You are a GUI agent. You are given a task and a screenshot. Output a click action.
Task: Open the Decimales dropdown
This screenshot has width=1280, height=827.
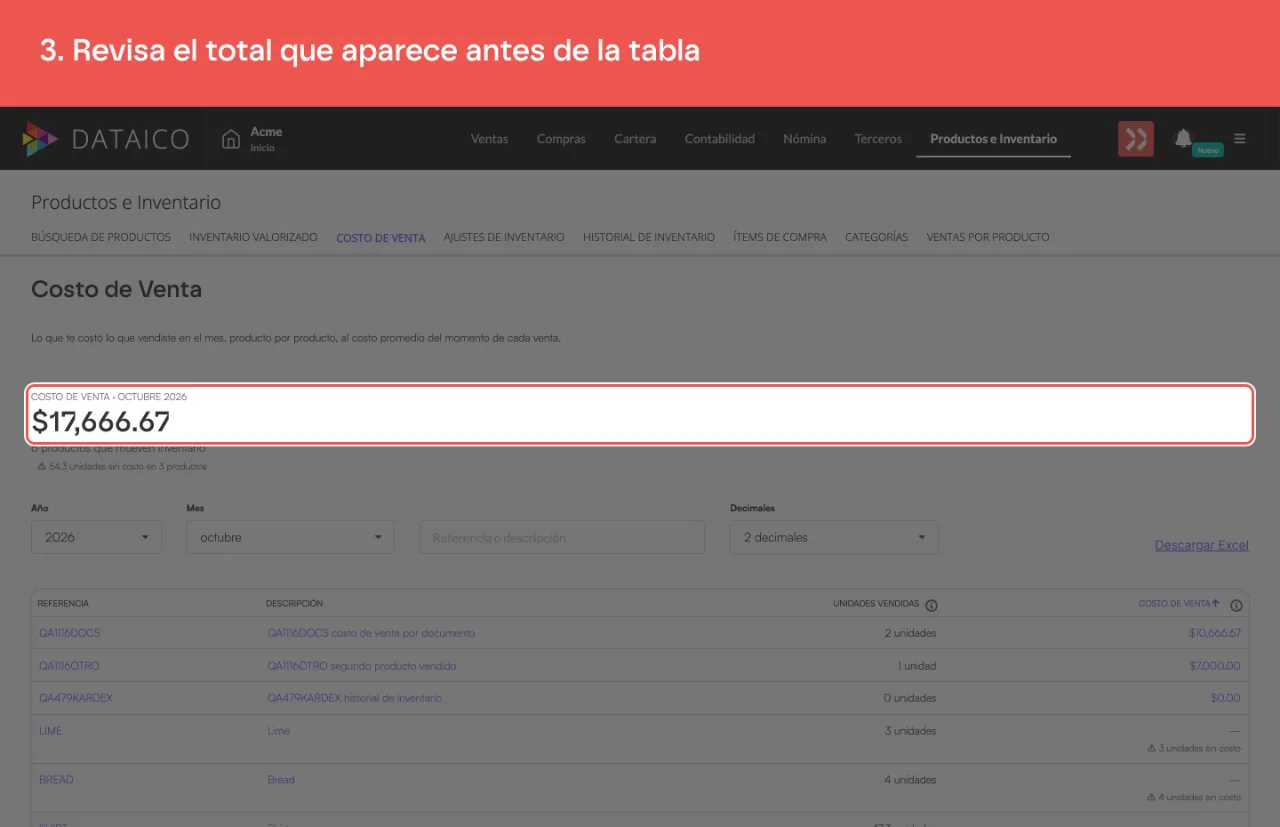click(834, 537)
